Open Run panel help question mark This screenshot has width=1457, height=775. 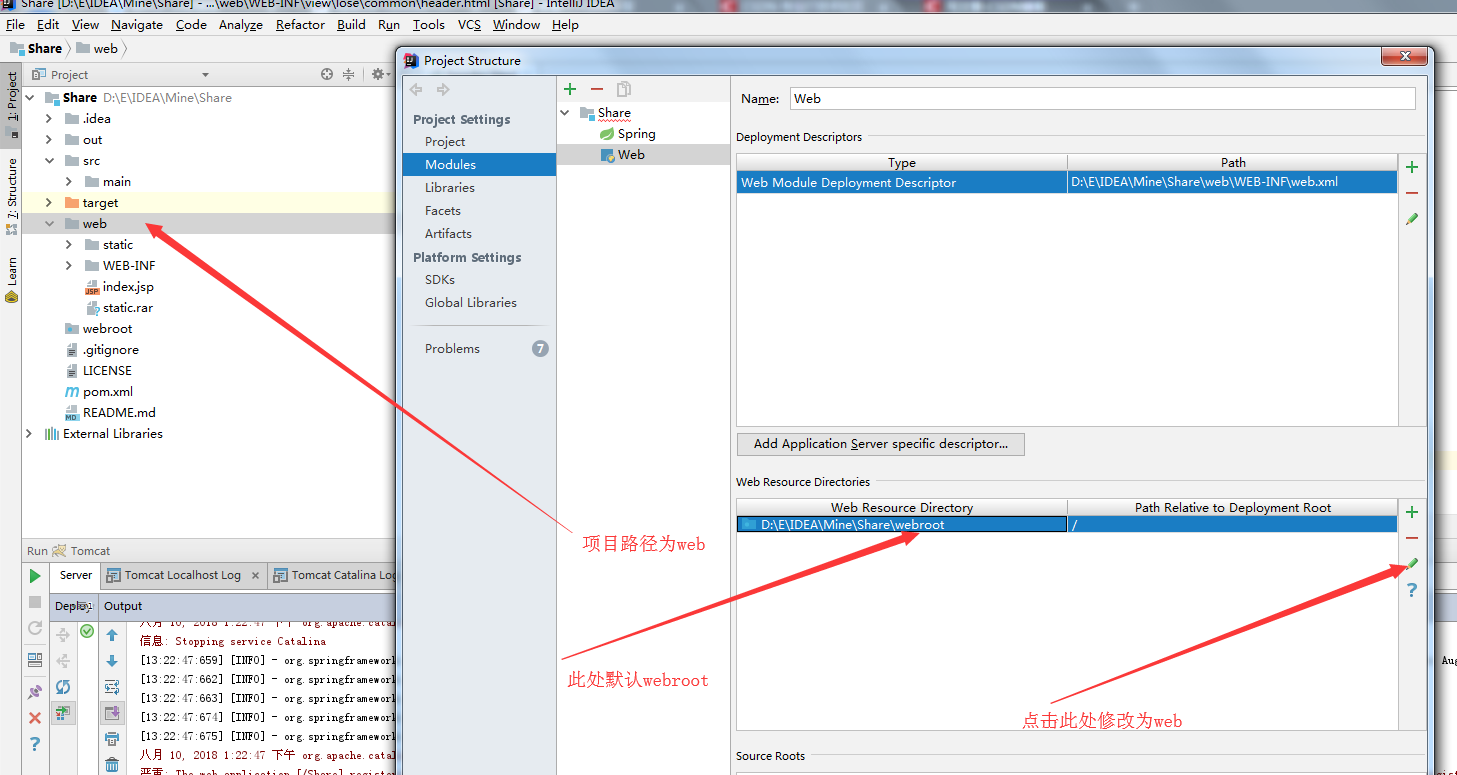click(35, 744)
